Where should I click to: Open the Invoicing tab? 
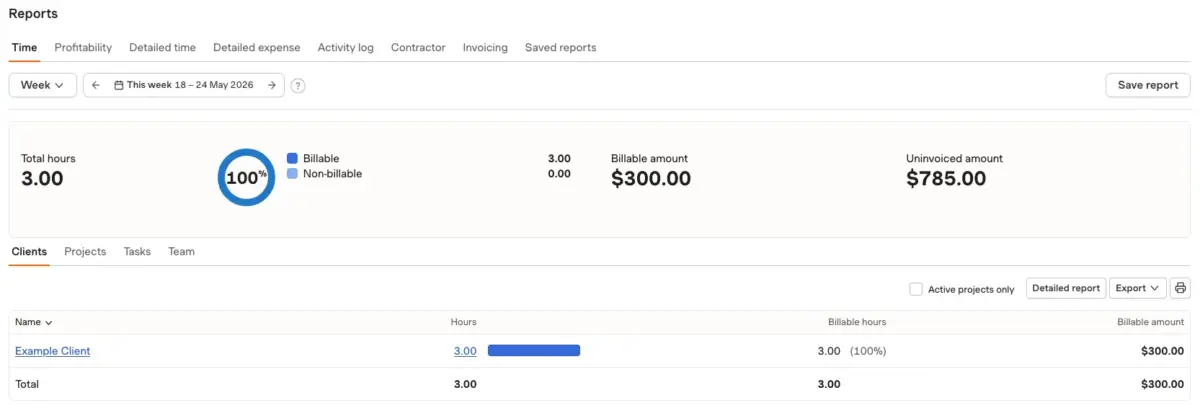click(485, 47)
